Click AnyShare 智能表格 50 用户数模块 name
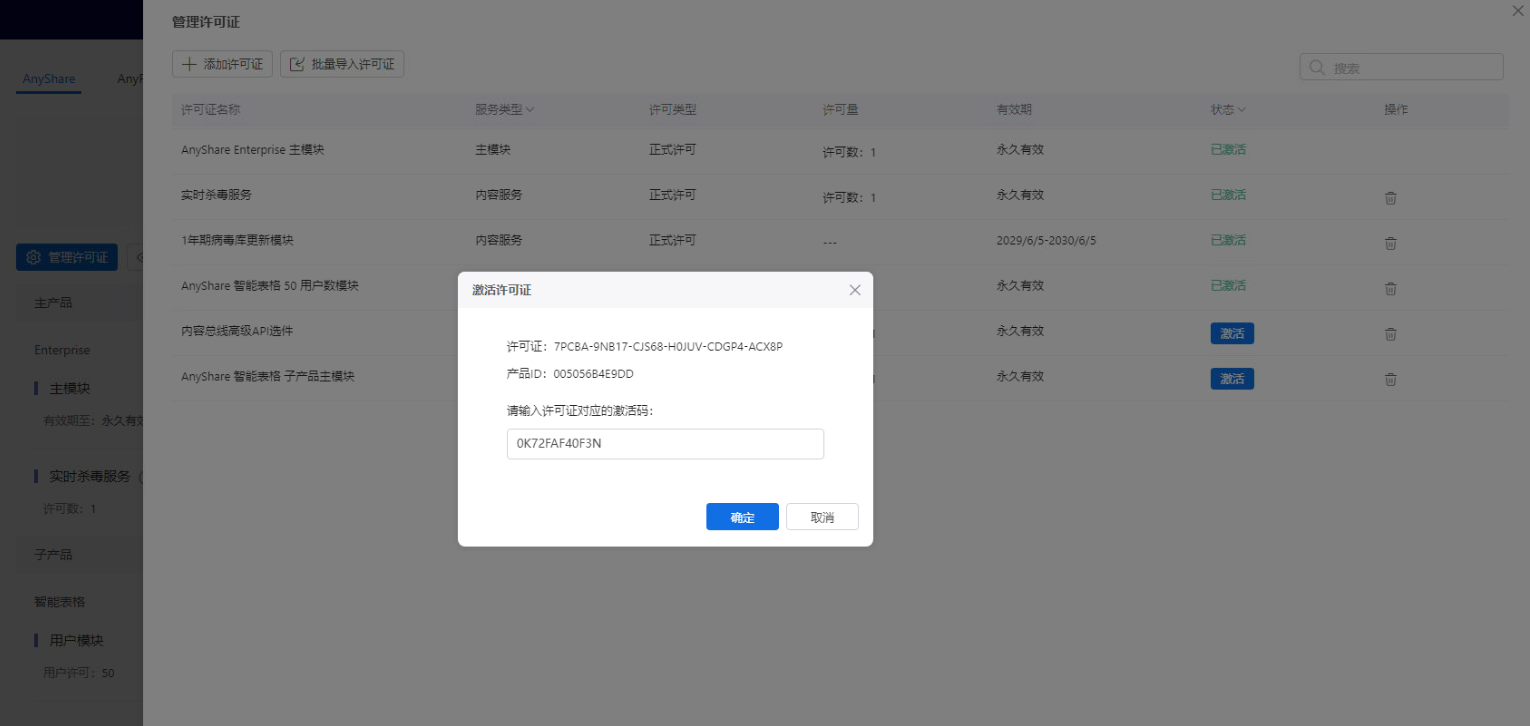 tap(270, 285)
